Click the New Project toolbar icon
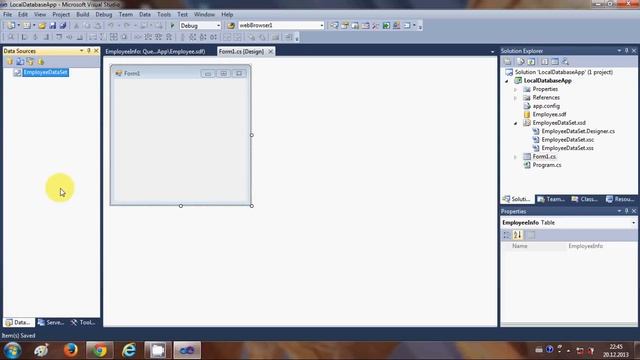 point(11,26)
